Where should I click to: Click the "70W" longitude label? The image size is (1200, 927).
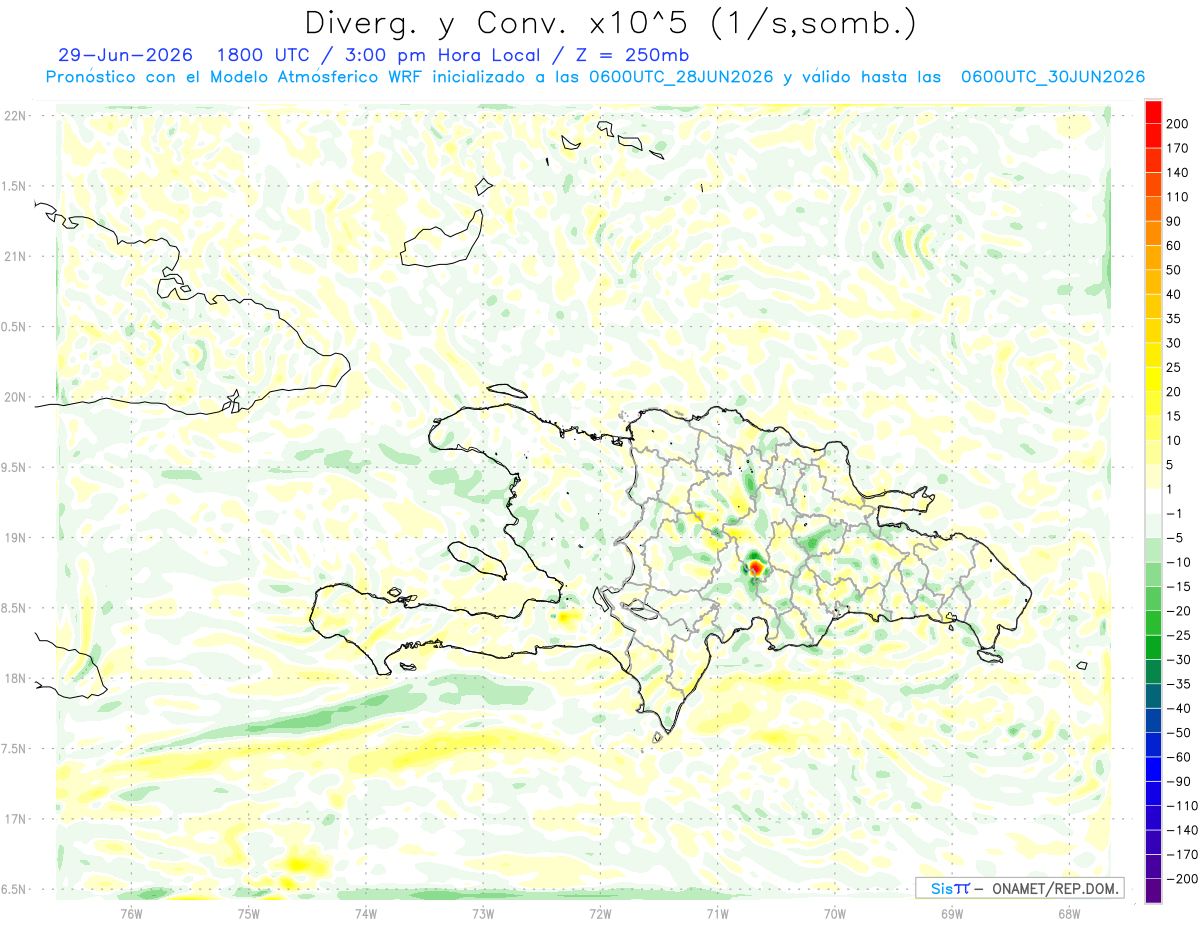click(835, 914)
